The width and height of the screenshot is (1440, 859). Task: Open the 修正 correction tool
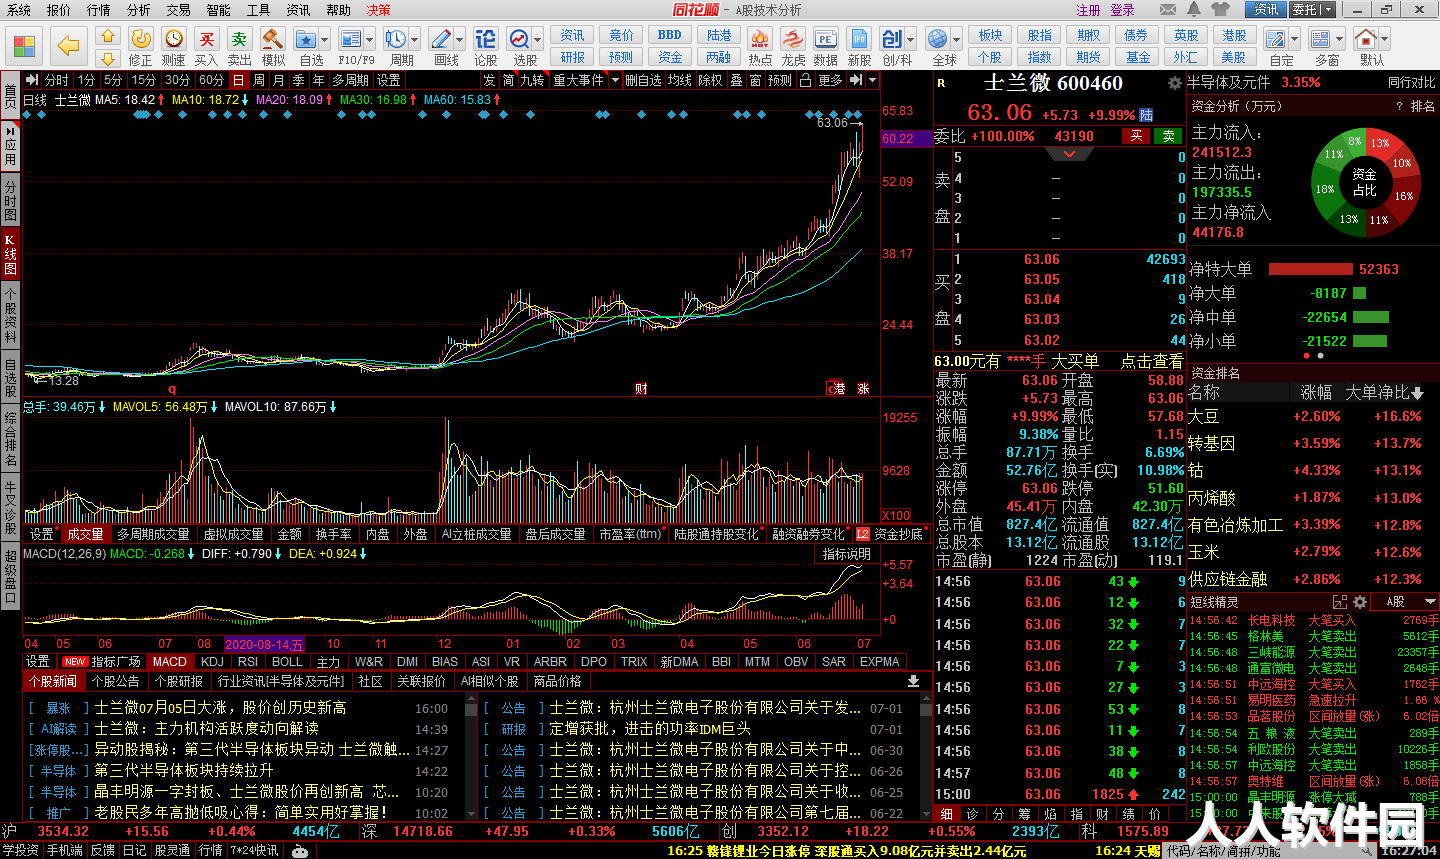click(x=141, y=39)
